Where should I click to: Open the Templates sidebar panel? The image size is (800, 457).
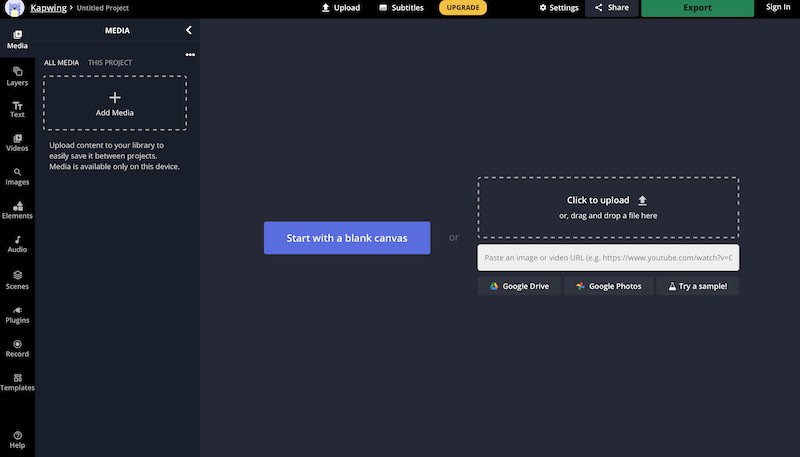coord(17,382)
